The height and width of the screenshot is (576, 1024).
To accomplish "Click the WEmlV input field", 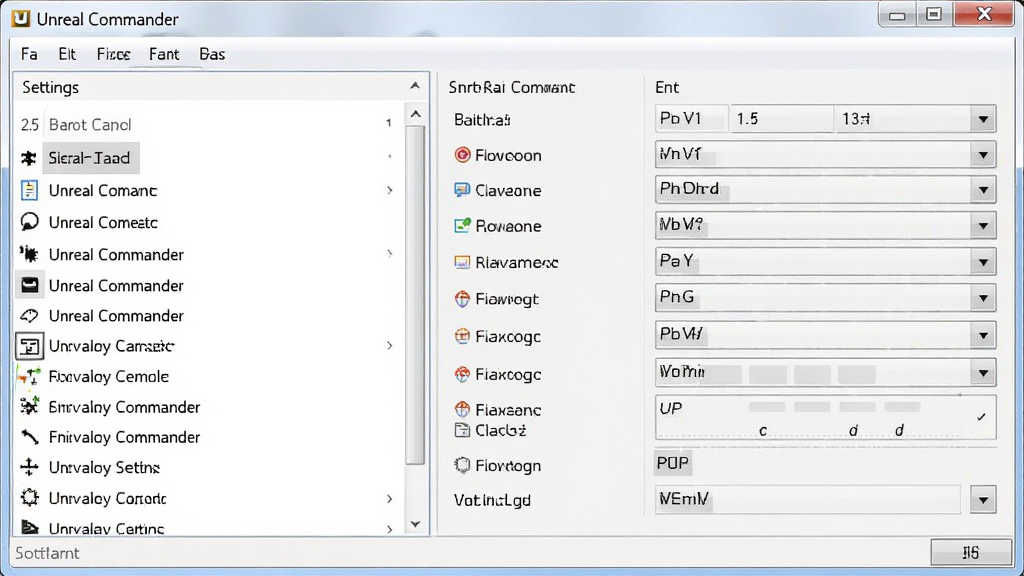I will click(x=807, y=500).
